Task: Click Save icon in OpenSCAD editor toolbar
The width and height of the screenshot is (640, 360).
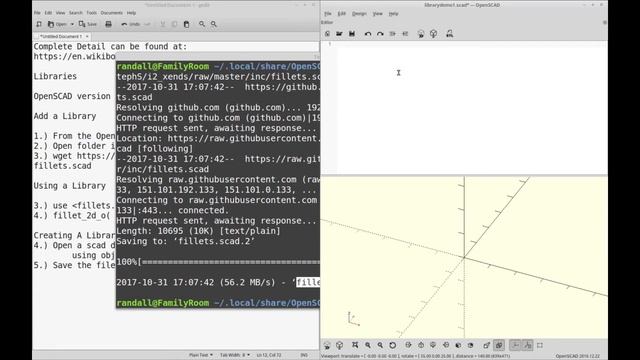Action: 351,34
